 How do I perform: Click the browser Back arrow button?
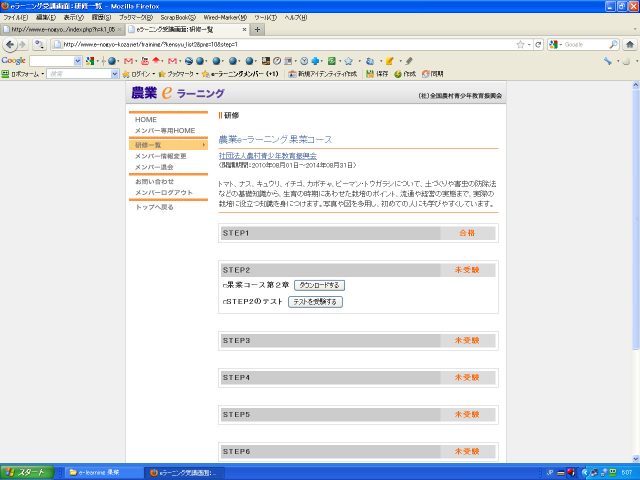pyautogui.click(x=9, y=45)
